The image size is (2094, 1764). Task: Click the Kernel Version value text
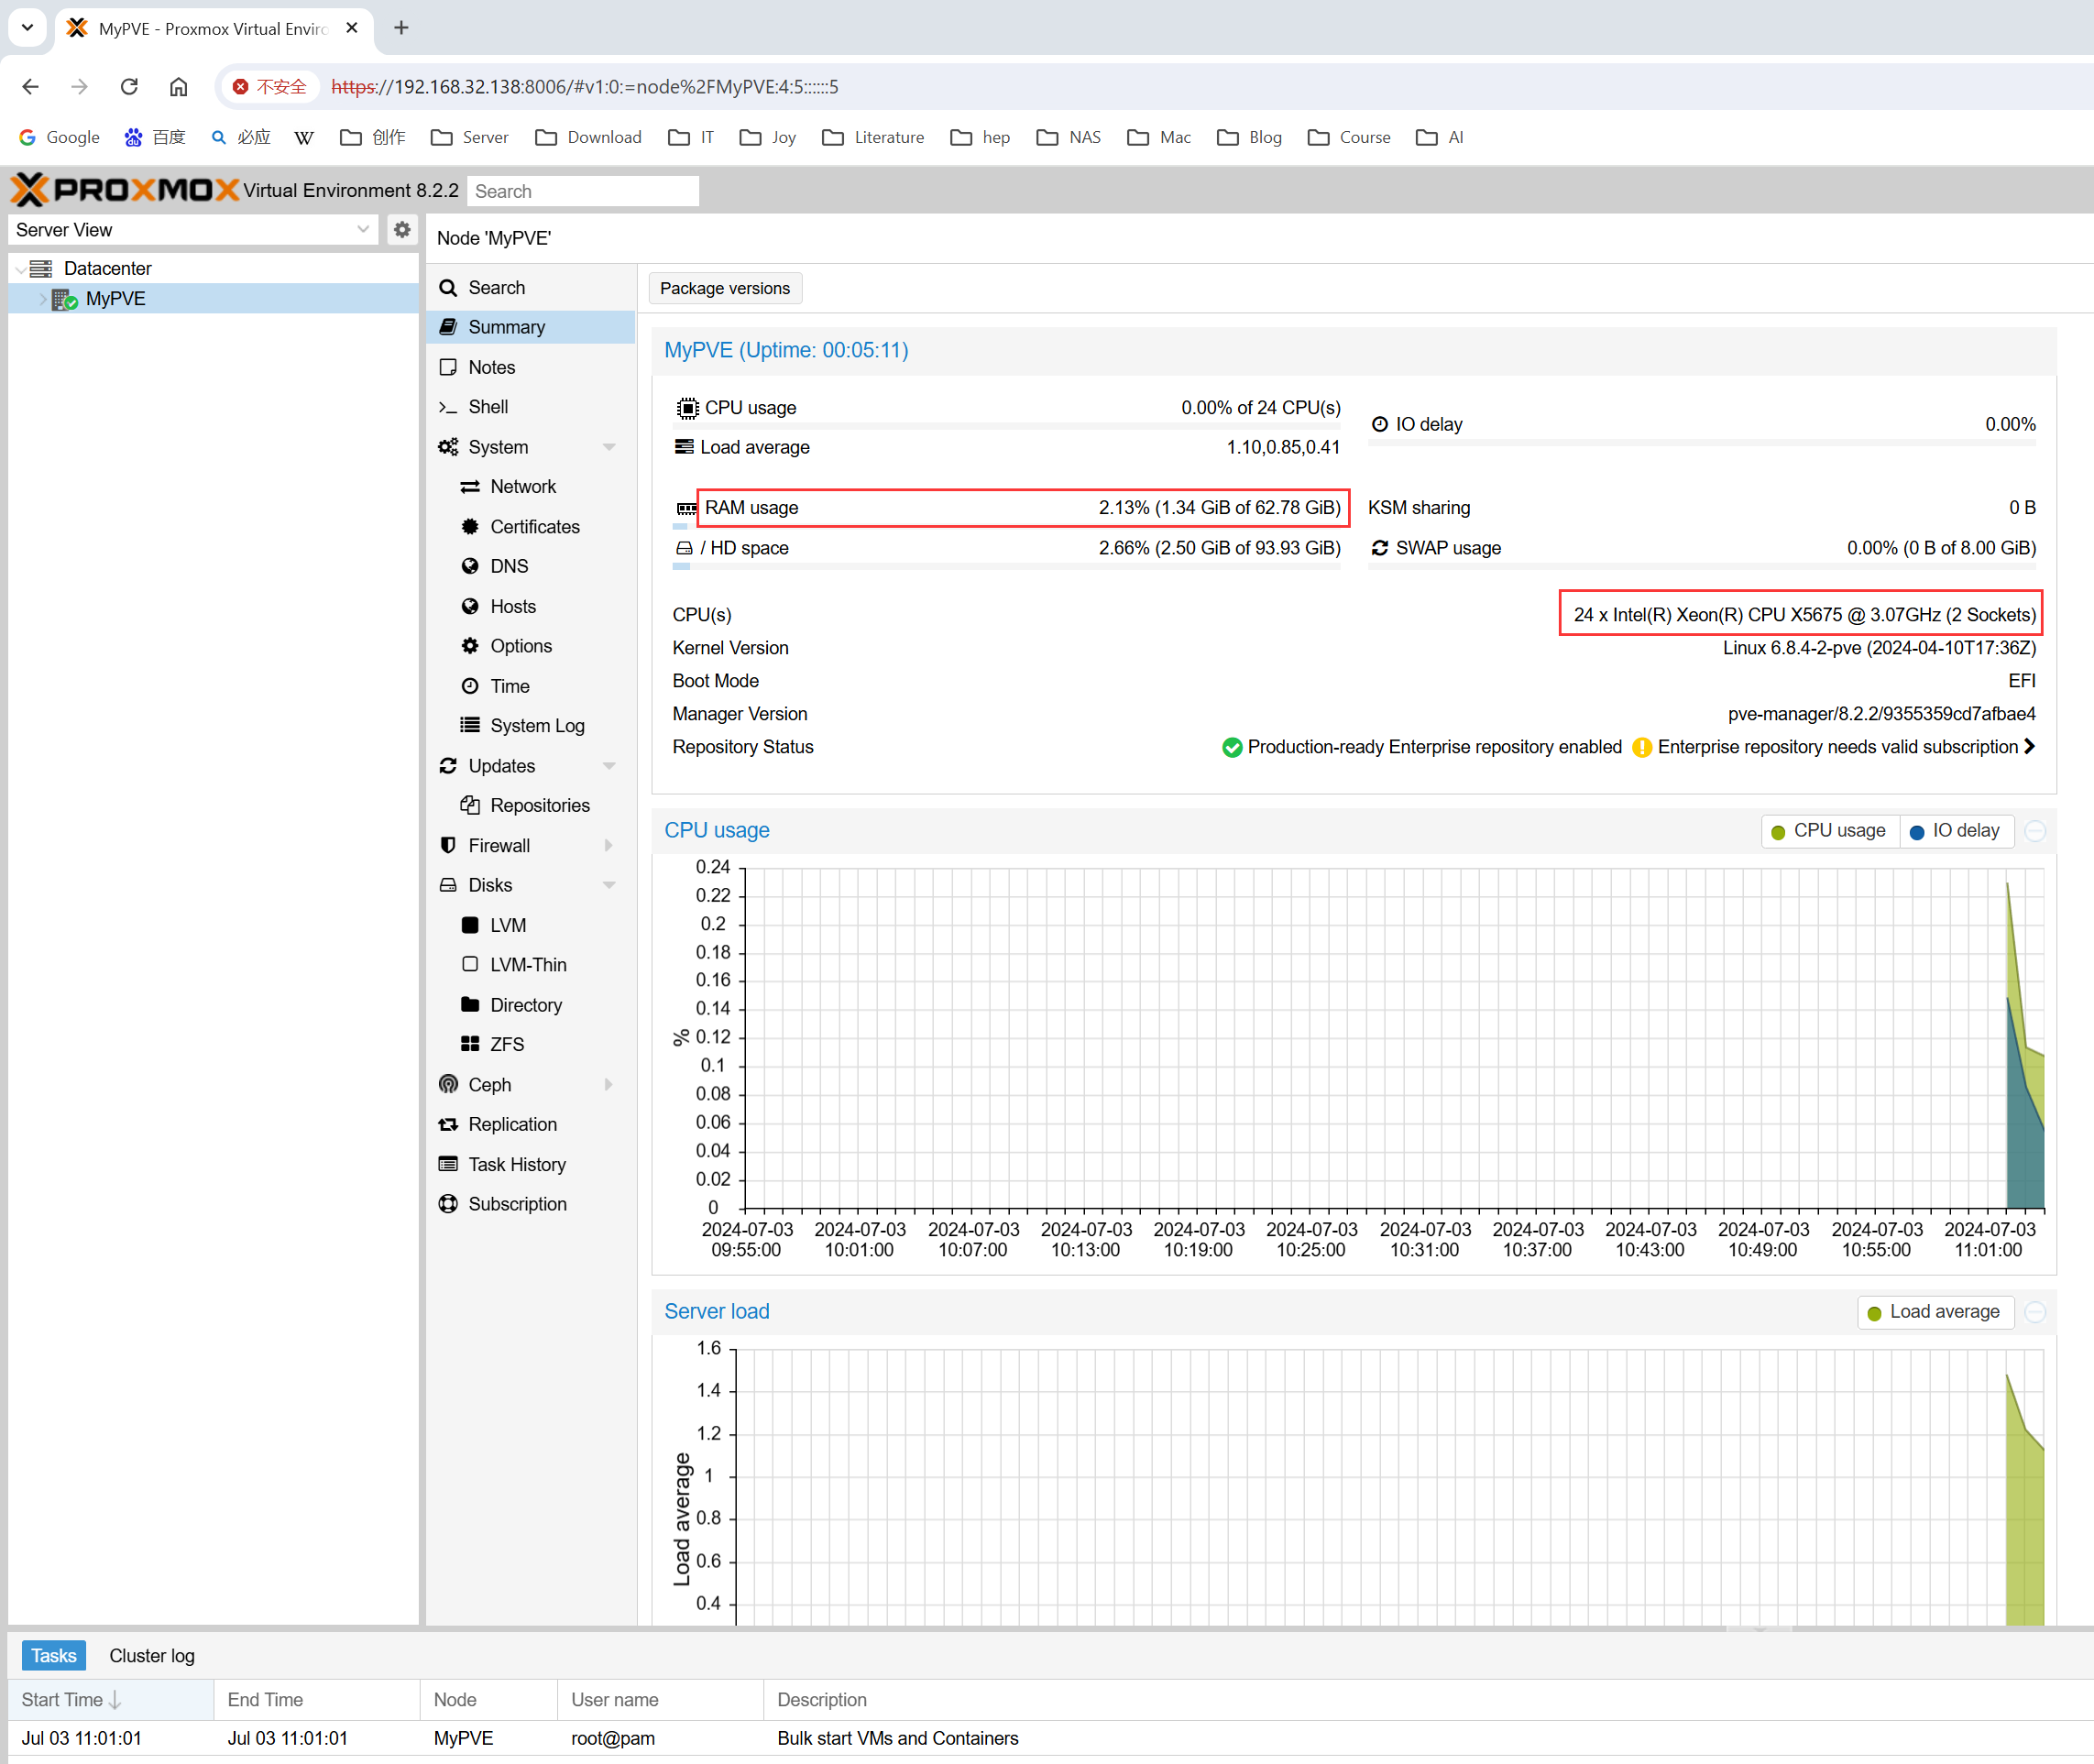coord(1879,648)
